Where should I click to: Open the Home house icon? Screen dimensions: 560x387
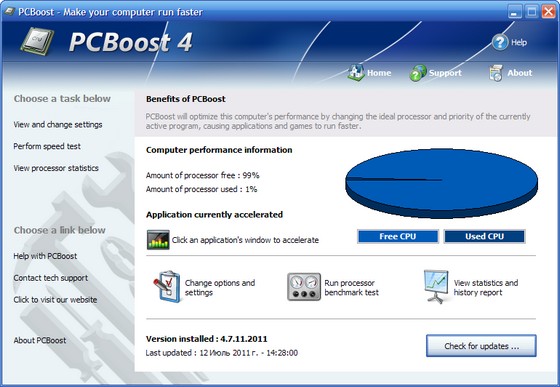click(x=356, y=72)
